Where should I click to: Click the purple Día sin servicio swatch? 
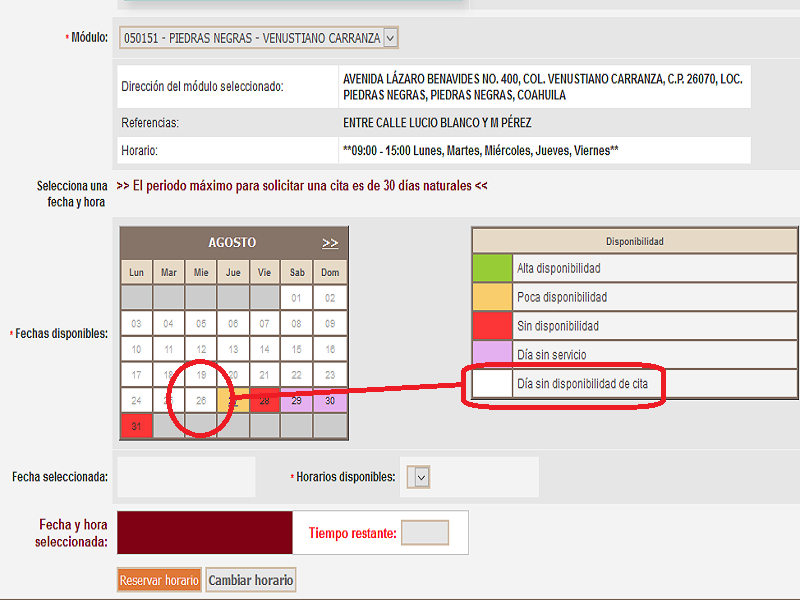[x=492, y=355]
